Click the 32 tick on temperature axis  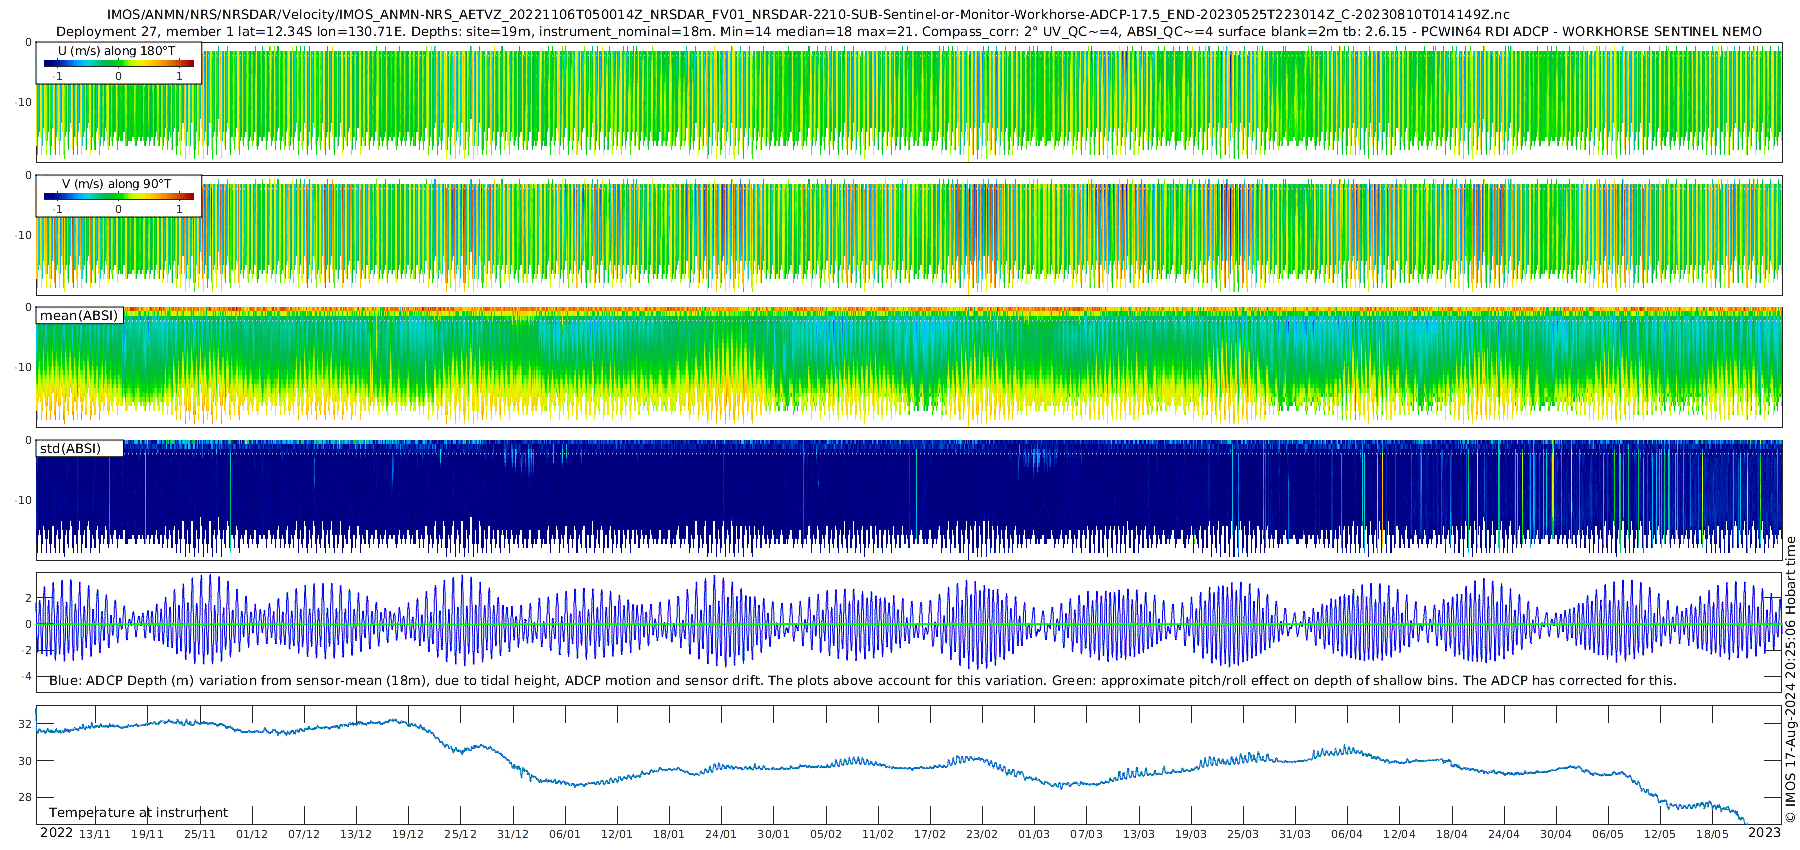click(25, 724)
